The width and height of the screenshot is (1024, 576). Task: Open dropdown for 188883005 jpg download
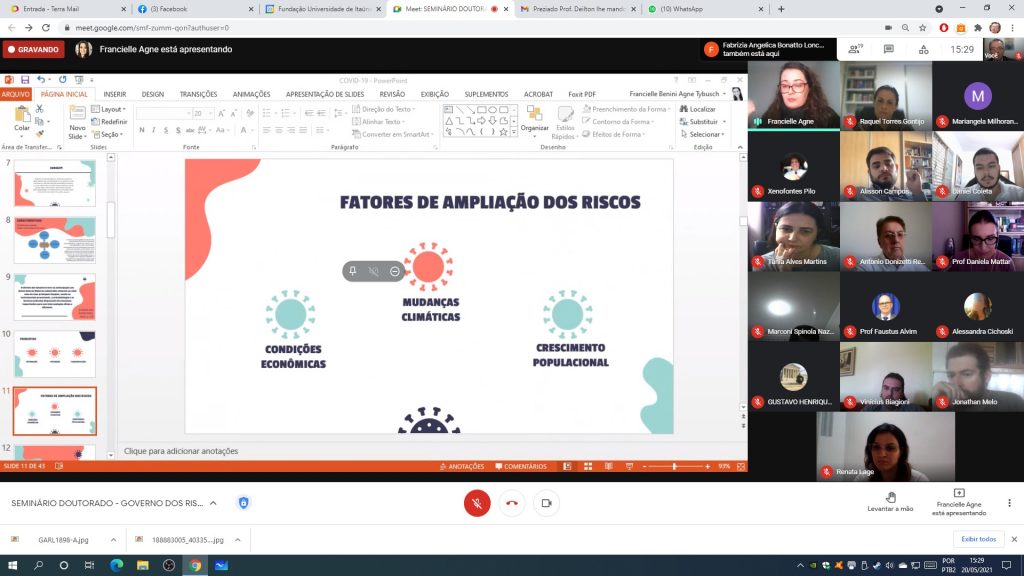pos(237,540)
